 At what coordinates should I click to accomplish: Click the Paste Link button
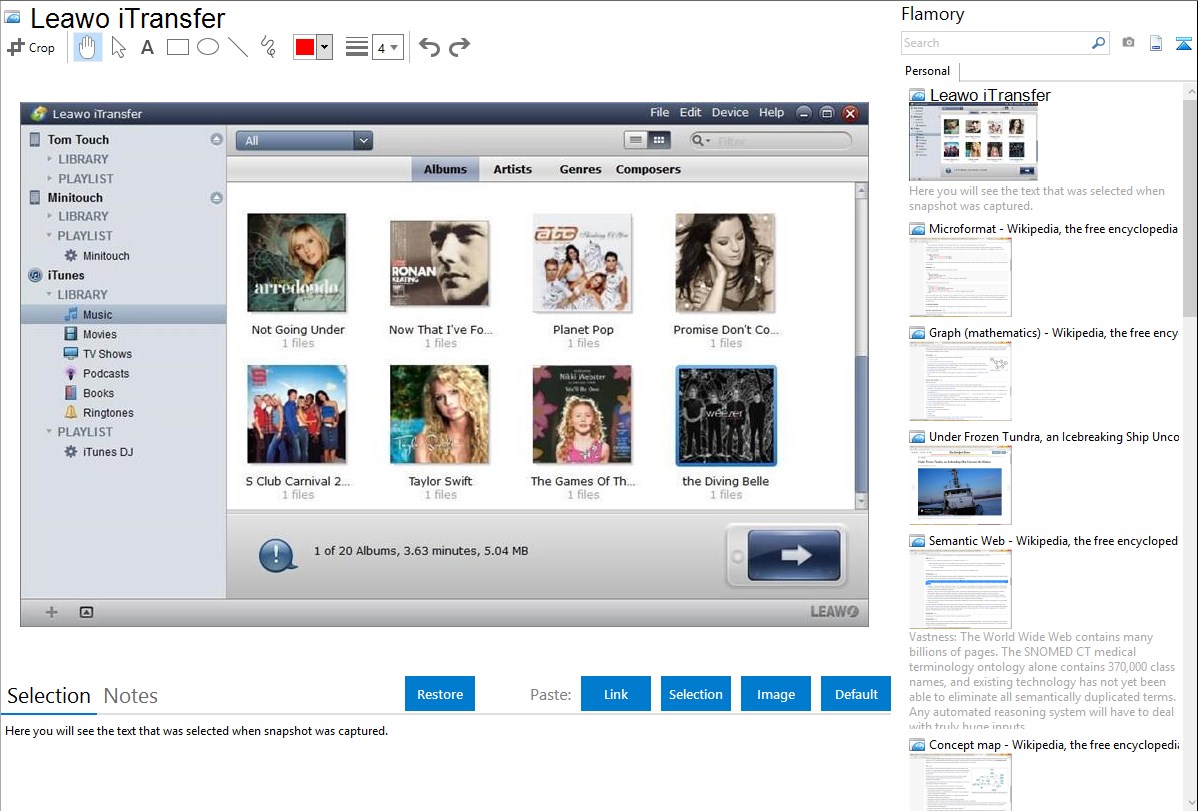click(x=616, y=694)
